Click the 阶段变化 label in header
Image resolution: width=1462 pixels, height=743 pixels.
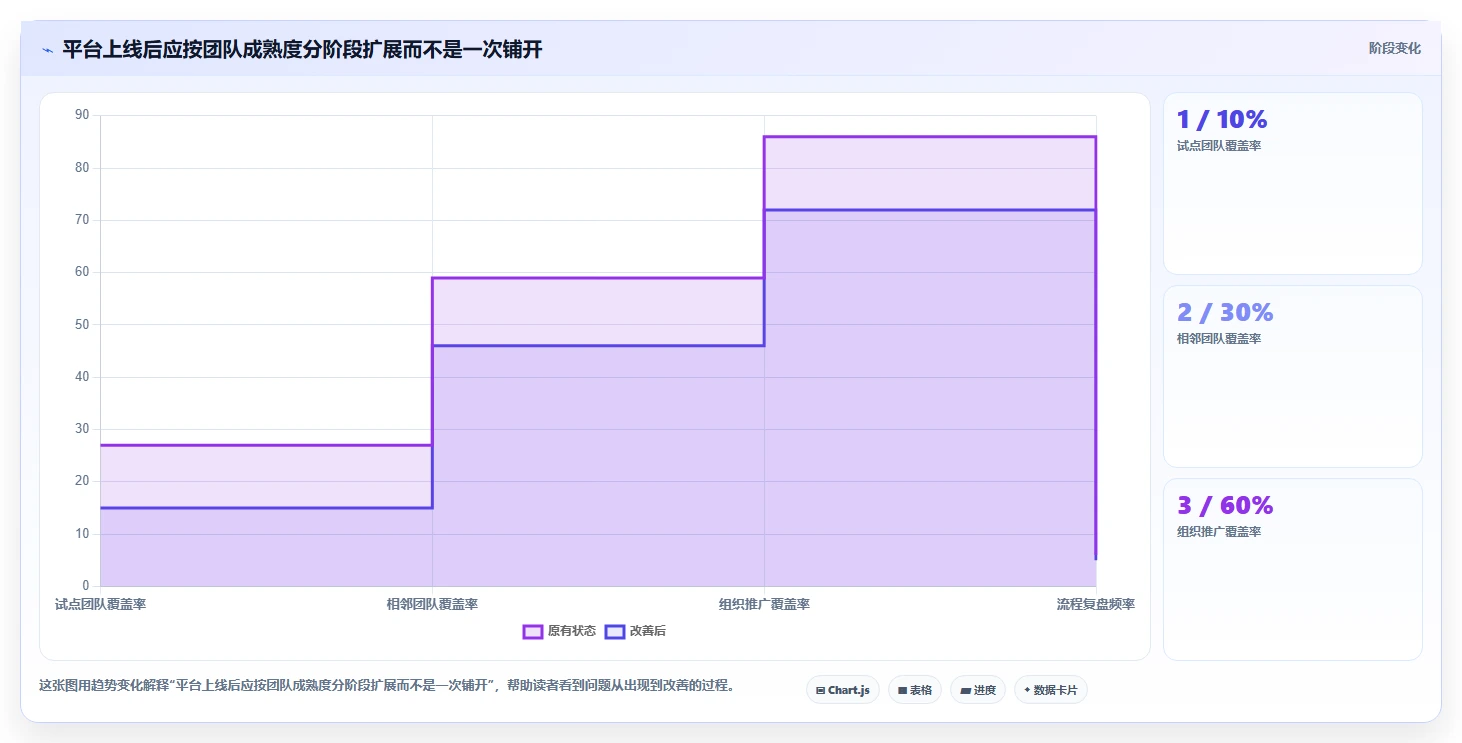click(1395, 48)
